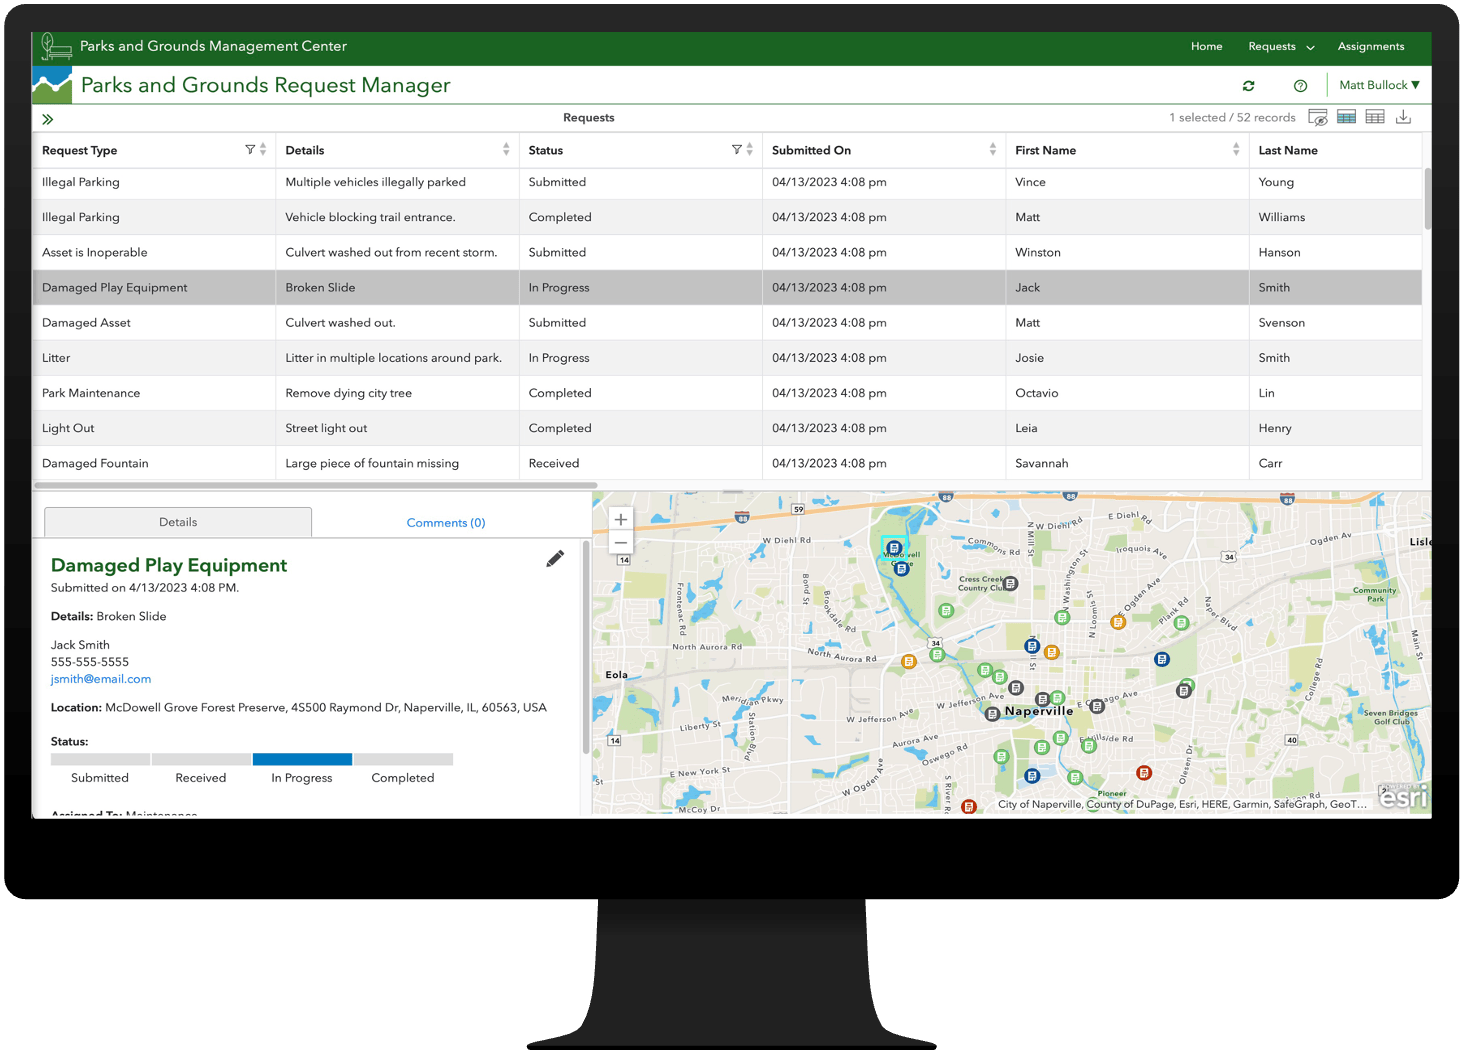Edit the Damaged Play Equipment request with pencil icon
This screenshot has height=1054, width=1462.
click(555, 558)
